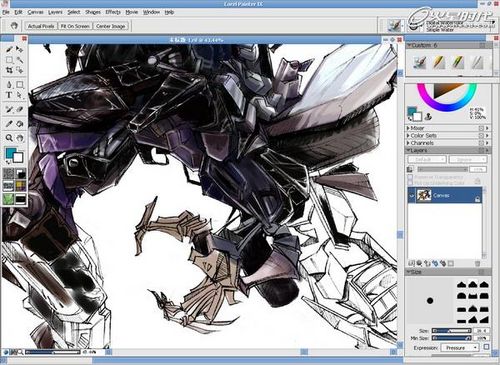Toggle Preserve Transparency checkbox
500x365 pixels.
[x=410, y=177]
